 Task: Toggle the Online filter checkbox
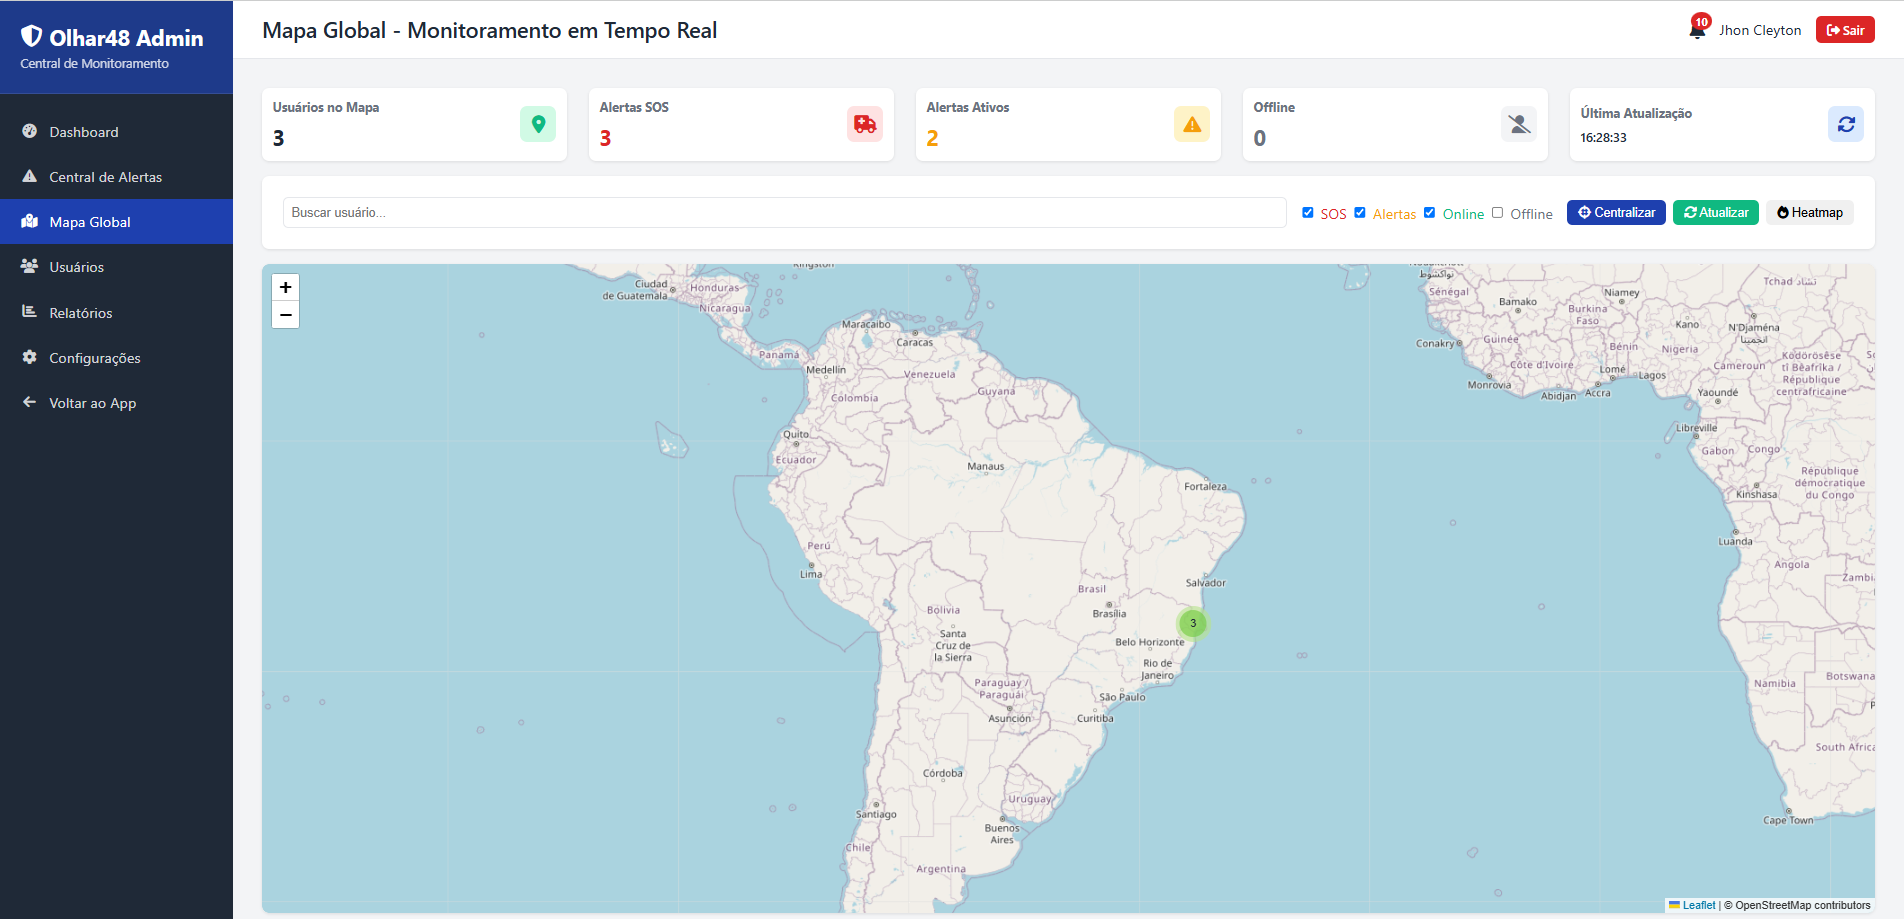pyautogui.click(x=1430, y=213)
